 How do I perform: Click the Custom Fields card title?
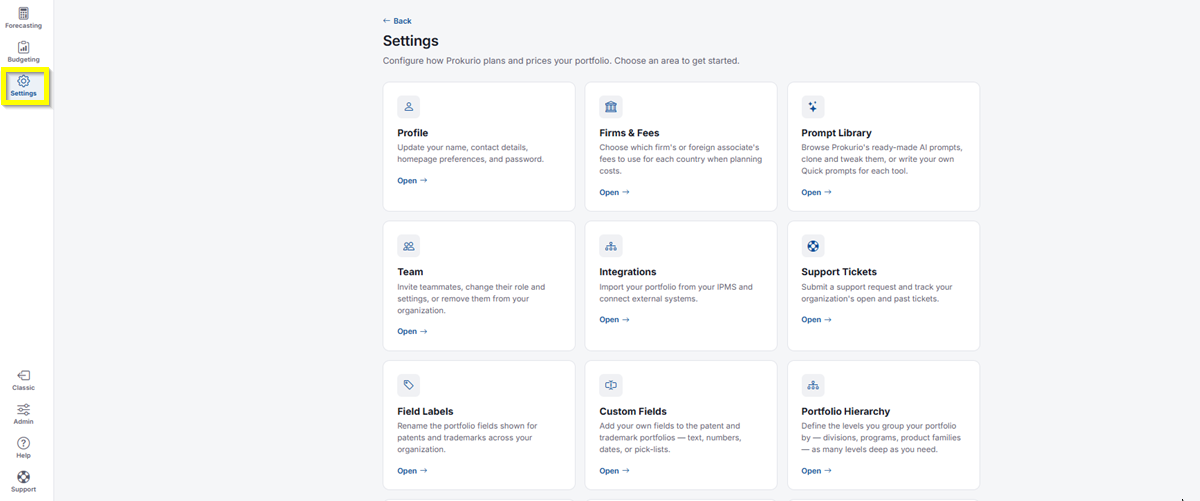pyautogui.click(x=633, y=411)
